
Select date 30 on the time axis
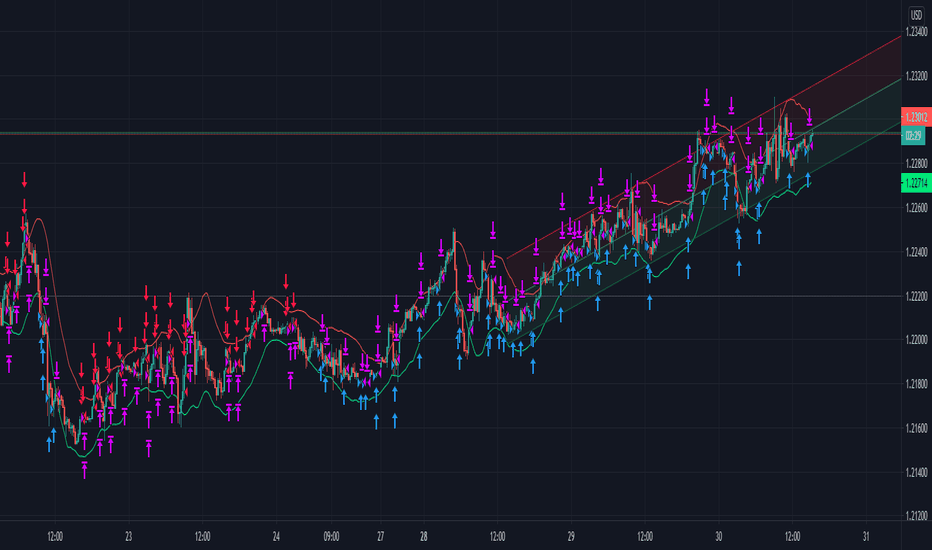[x=718, y=536]
